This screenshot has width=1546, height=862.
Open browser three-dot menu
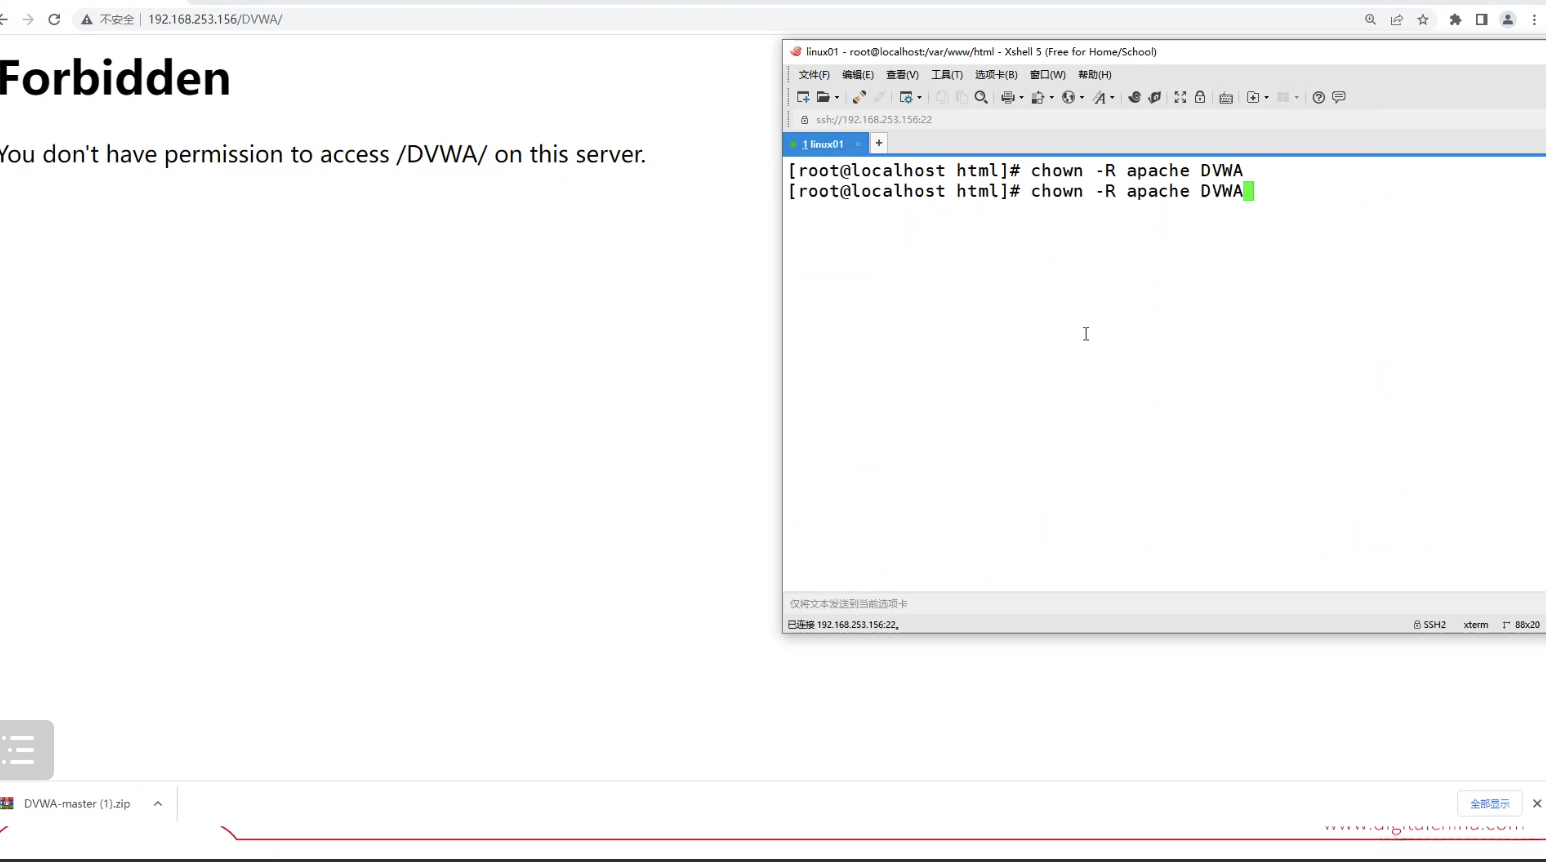click(x=1534, y=19)
